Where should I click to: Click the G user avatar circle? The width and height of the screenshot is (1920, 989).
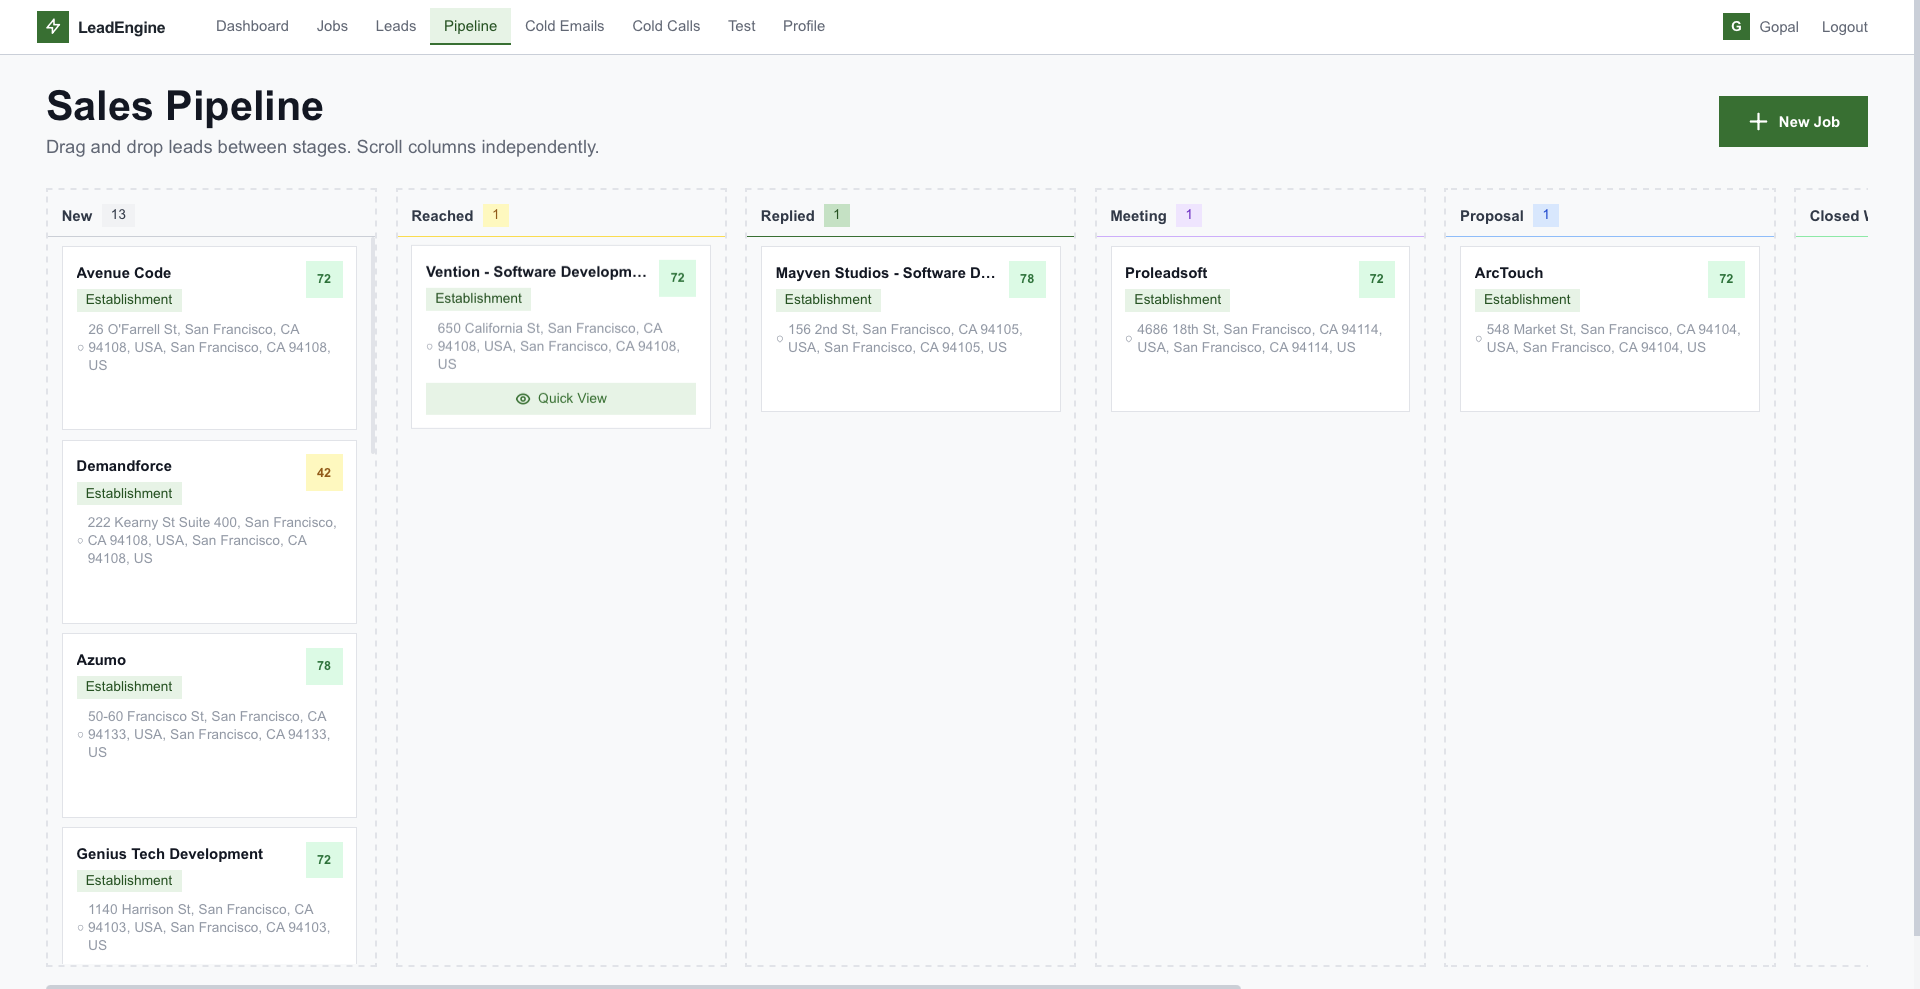[x=1737, y=27]
